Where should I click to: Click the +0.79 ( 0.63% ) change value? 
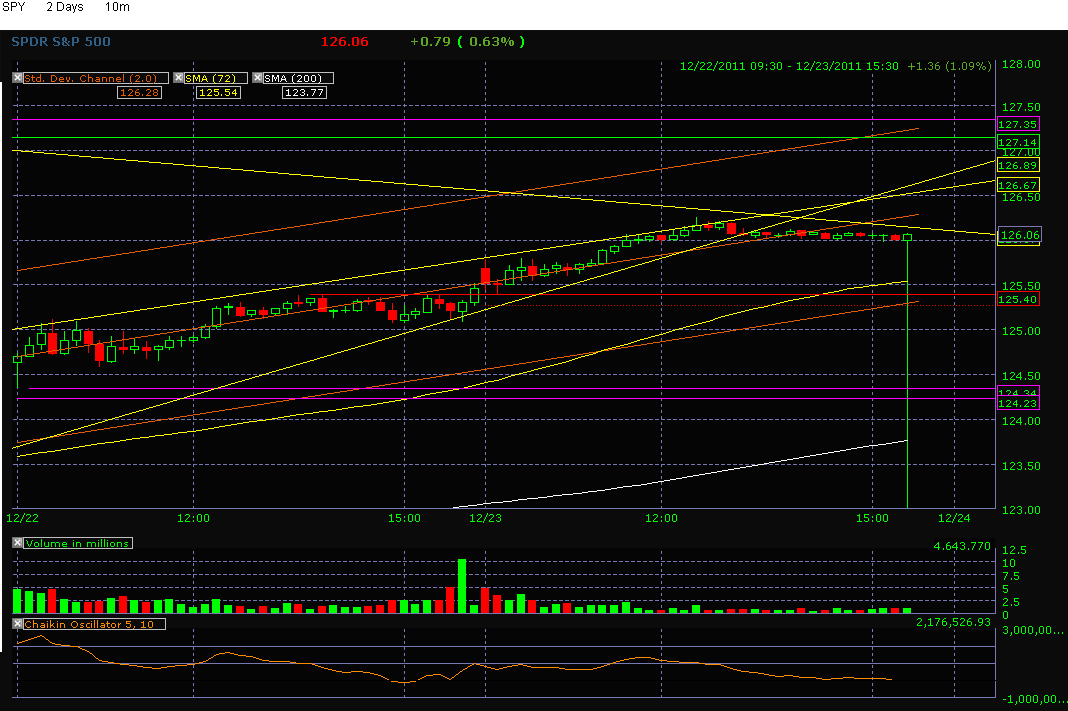click(467, 42)
